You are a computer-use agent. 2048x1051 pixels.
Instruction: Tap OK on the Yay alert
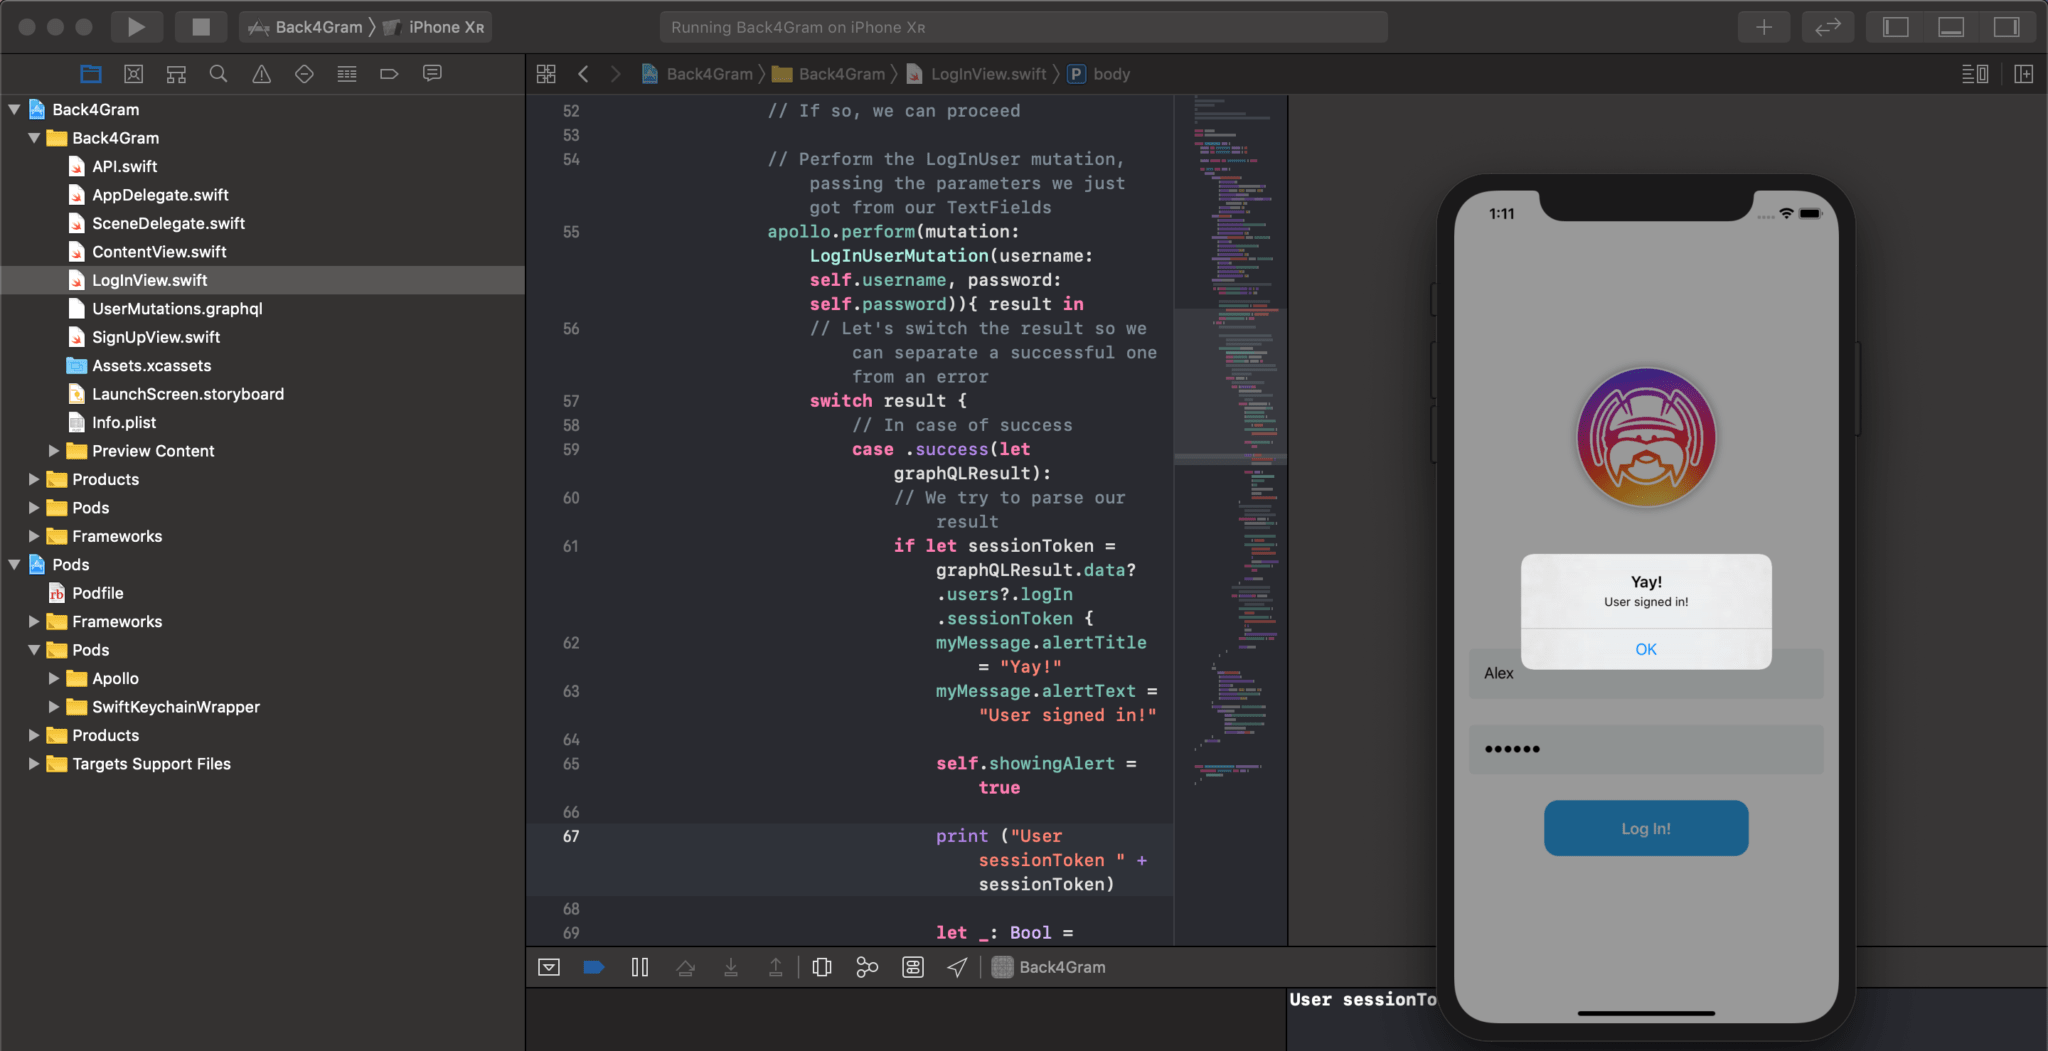click(x=1645, y=649)
